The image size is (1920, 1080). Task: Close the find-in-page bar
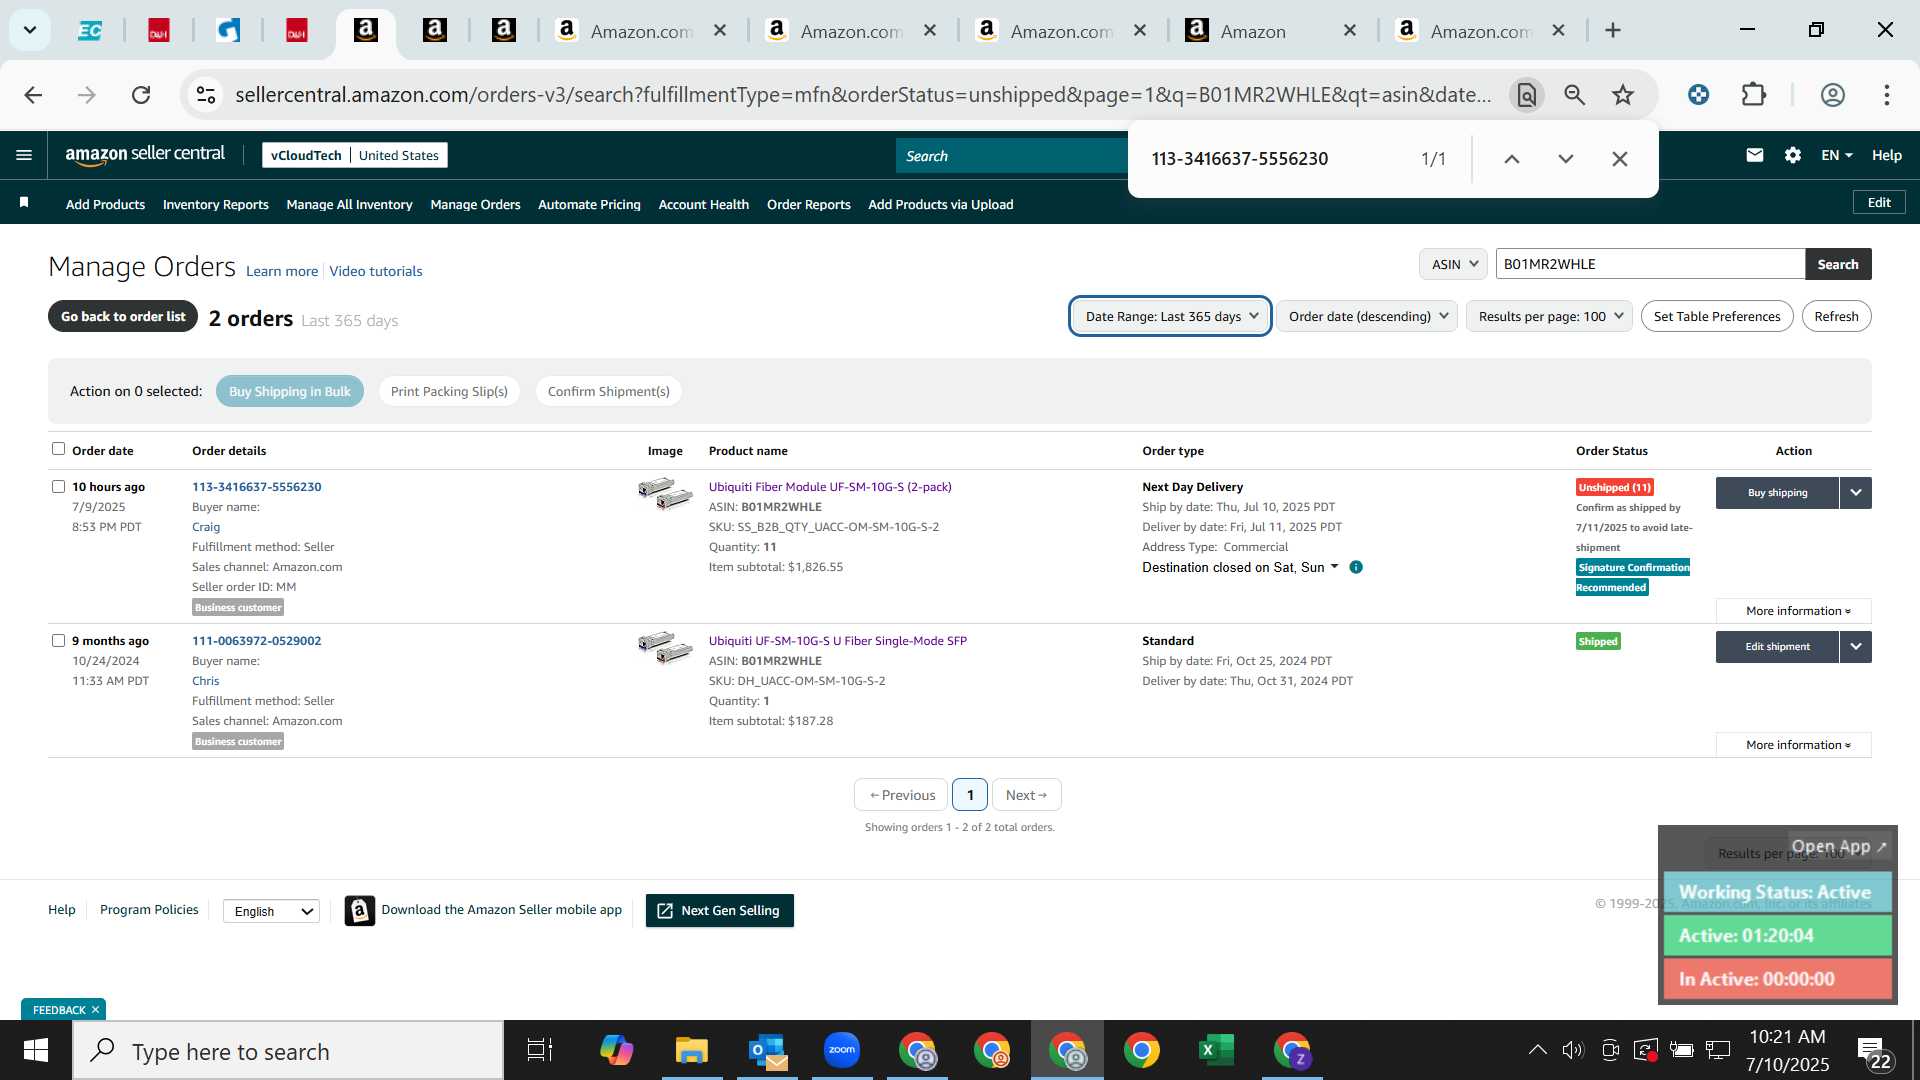tap(1620, 159)
